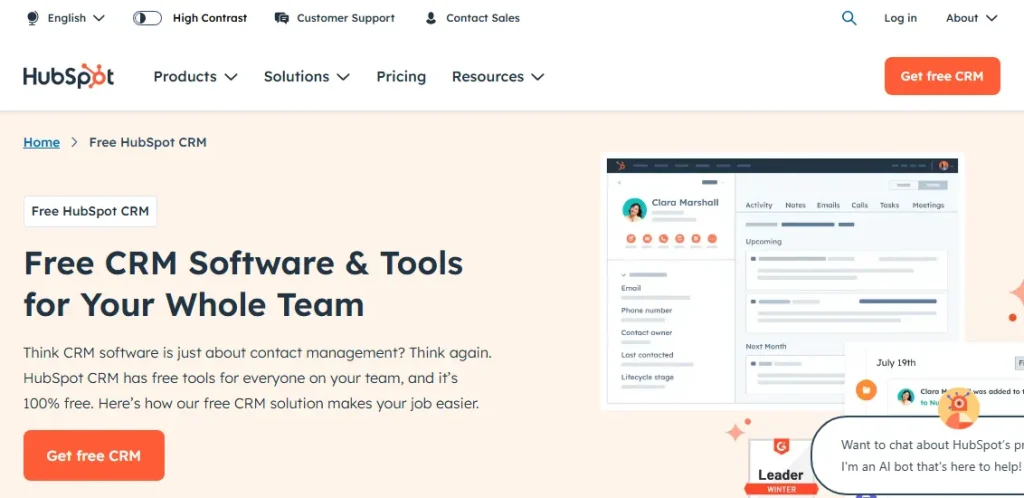Click the Last contacted label in preview
The width and height of the screenshot is (1024, 498).
tap(647, 355)
